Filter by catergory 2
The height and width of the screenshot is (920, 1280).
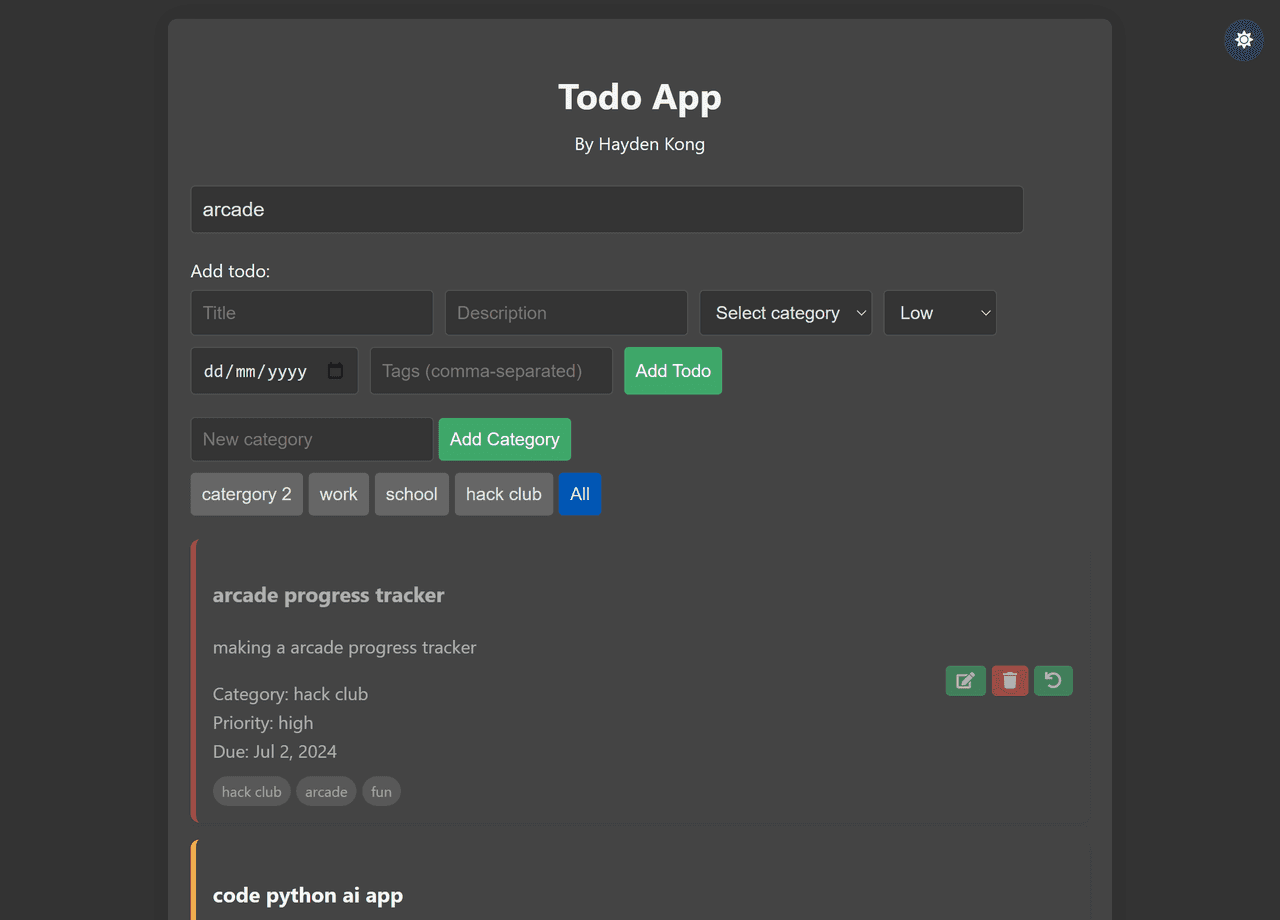click(246, 494)
